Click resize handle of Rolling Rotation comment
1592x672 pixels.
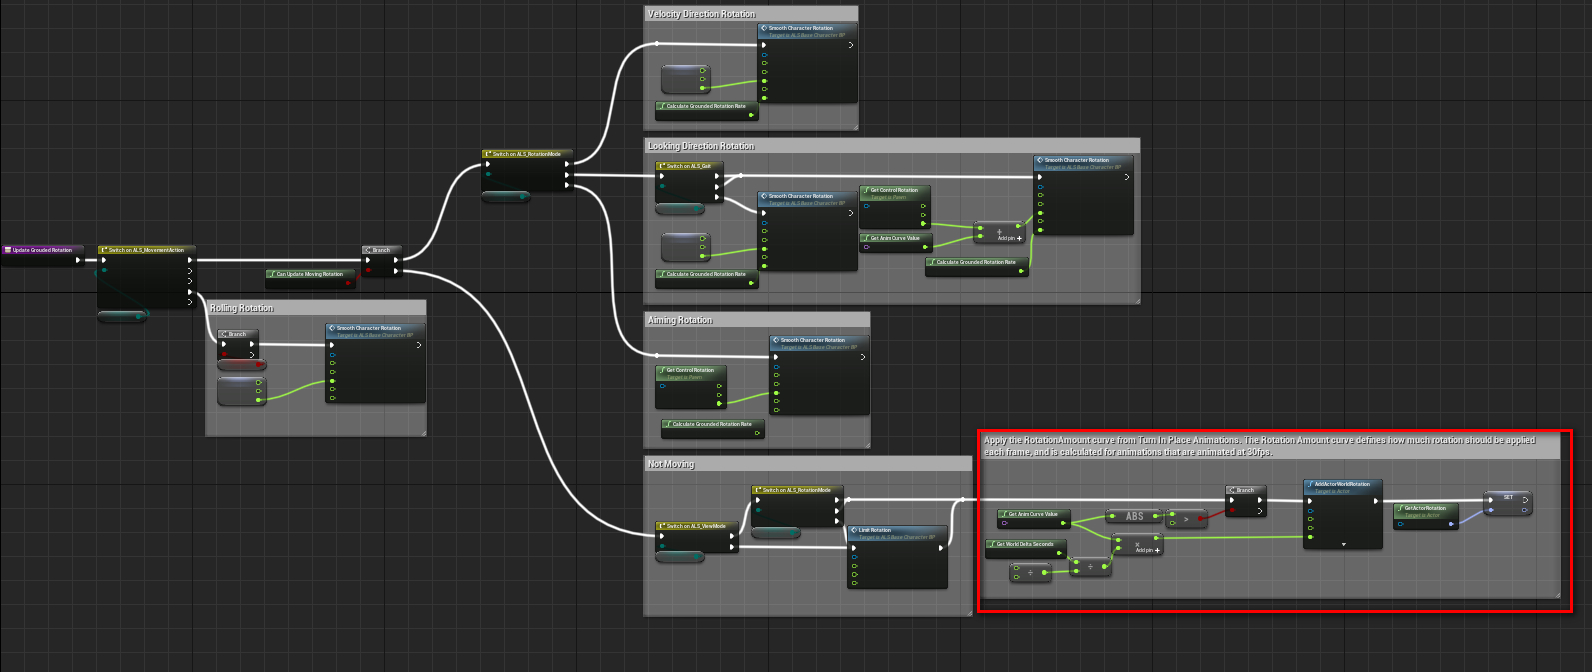click(x=423, y=432)
